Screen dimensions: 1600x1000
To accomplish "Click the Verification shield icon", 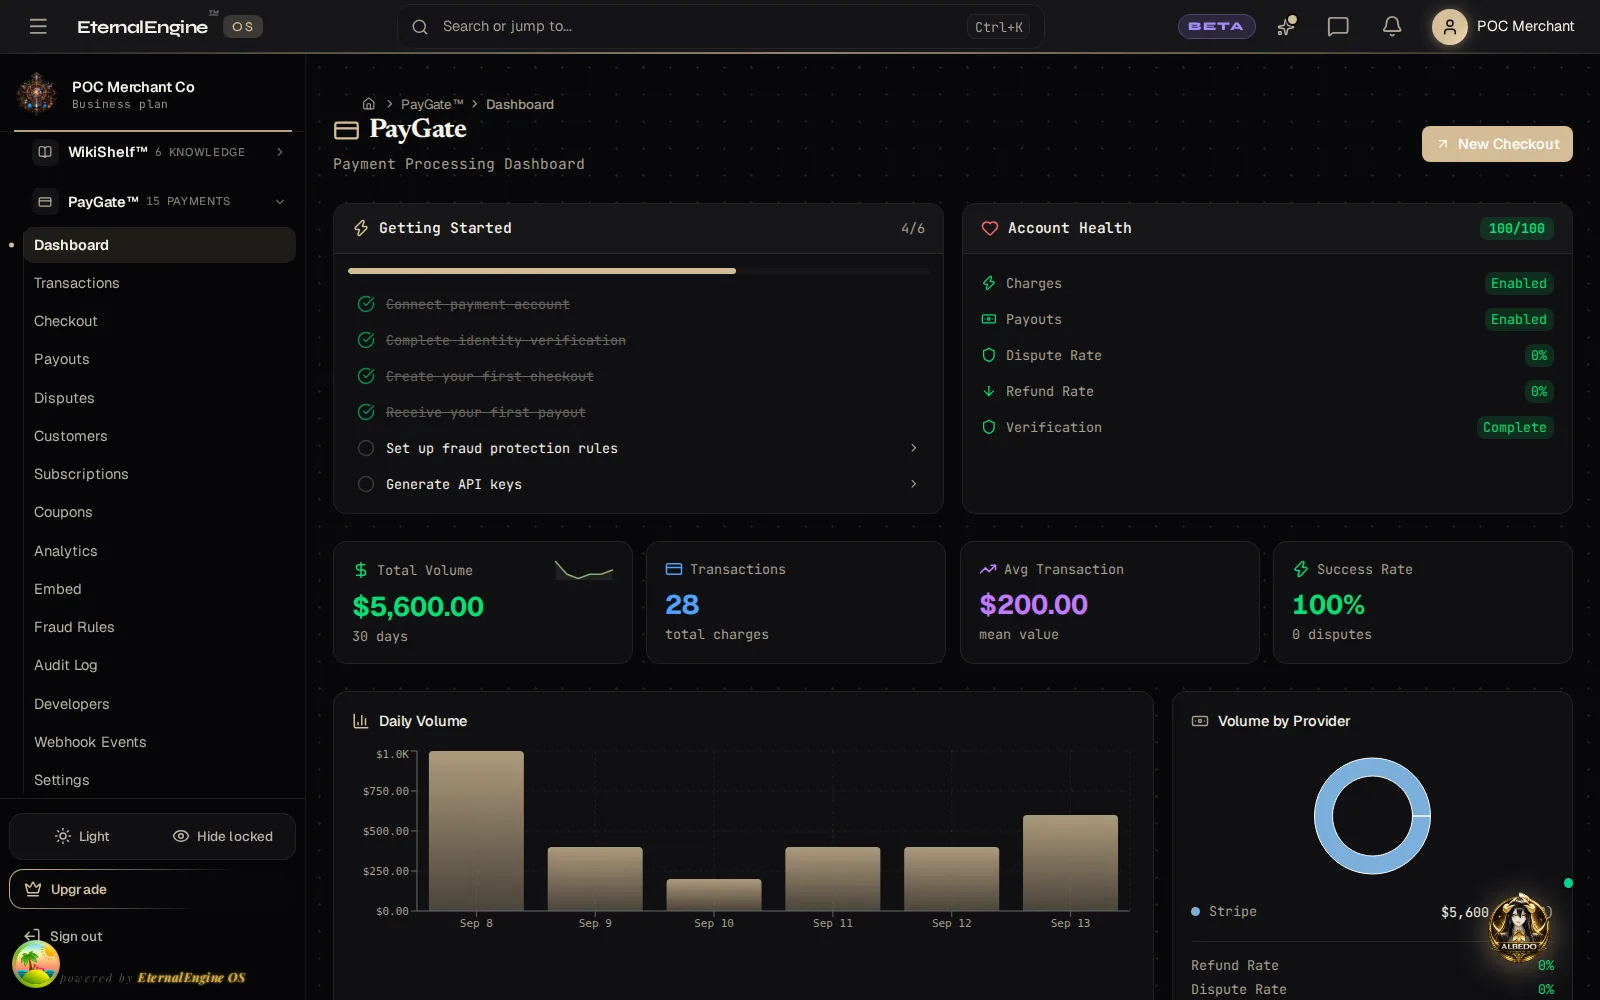I will tap(989, 427).
